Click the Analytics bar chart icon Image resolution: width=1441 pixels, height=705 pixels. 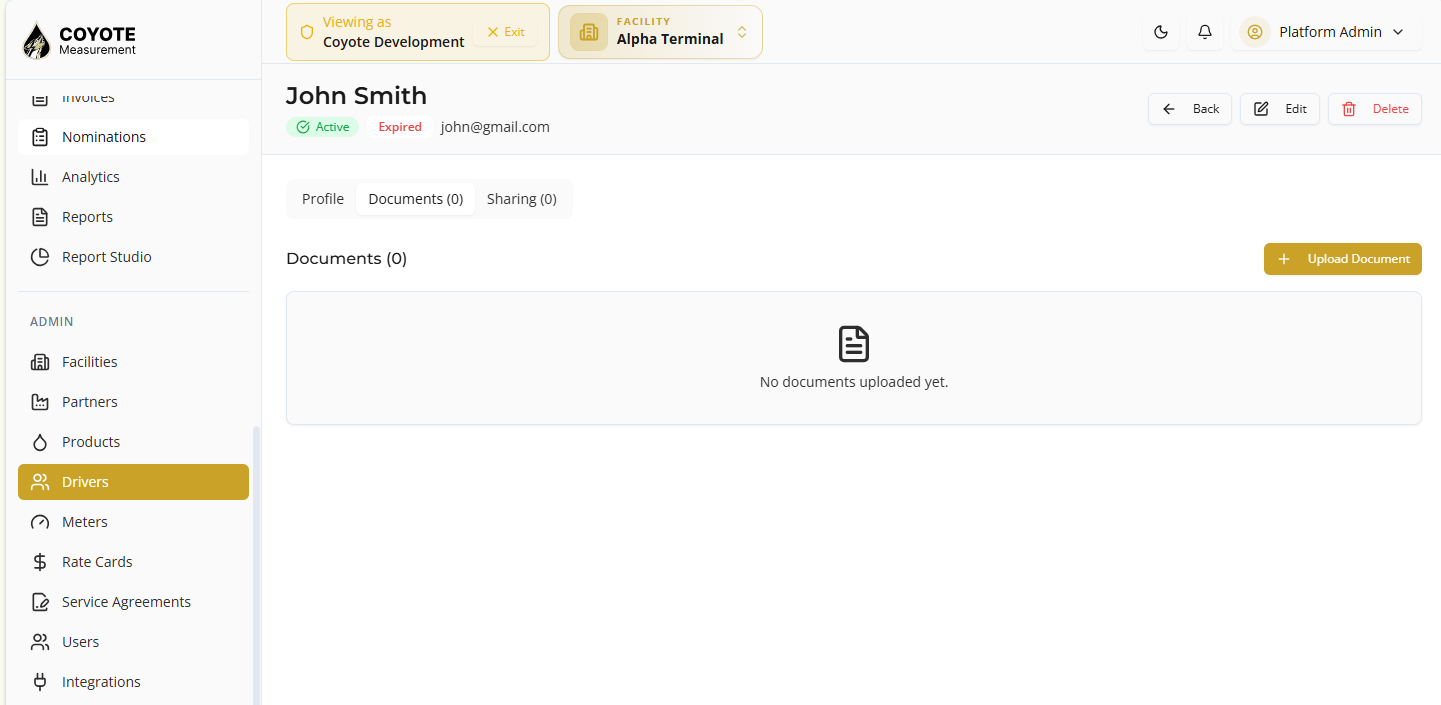[x=40, y=177]
